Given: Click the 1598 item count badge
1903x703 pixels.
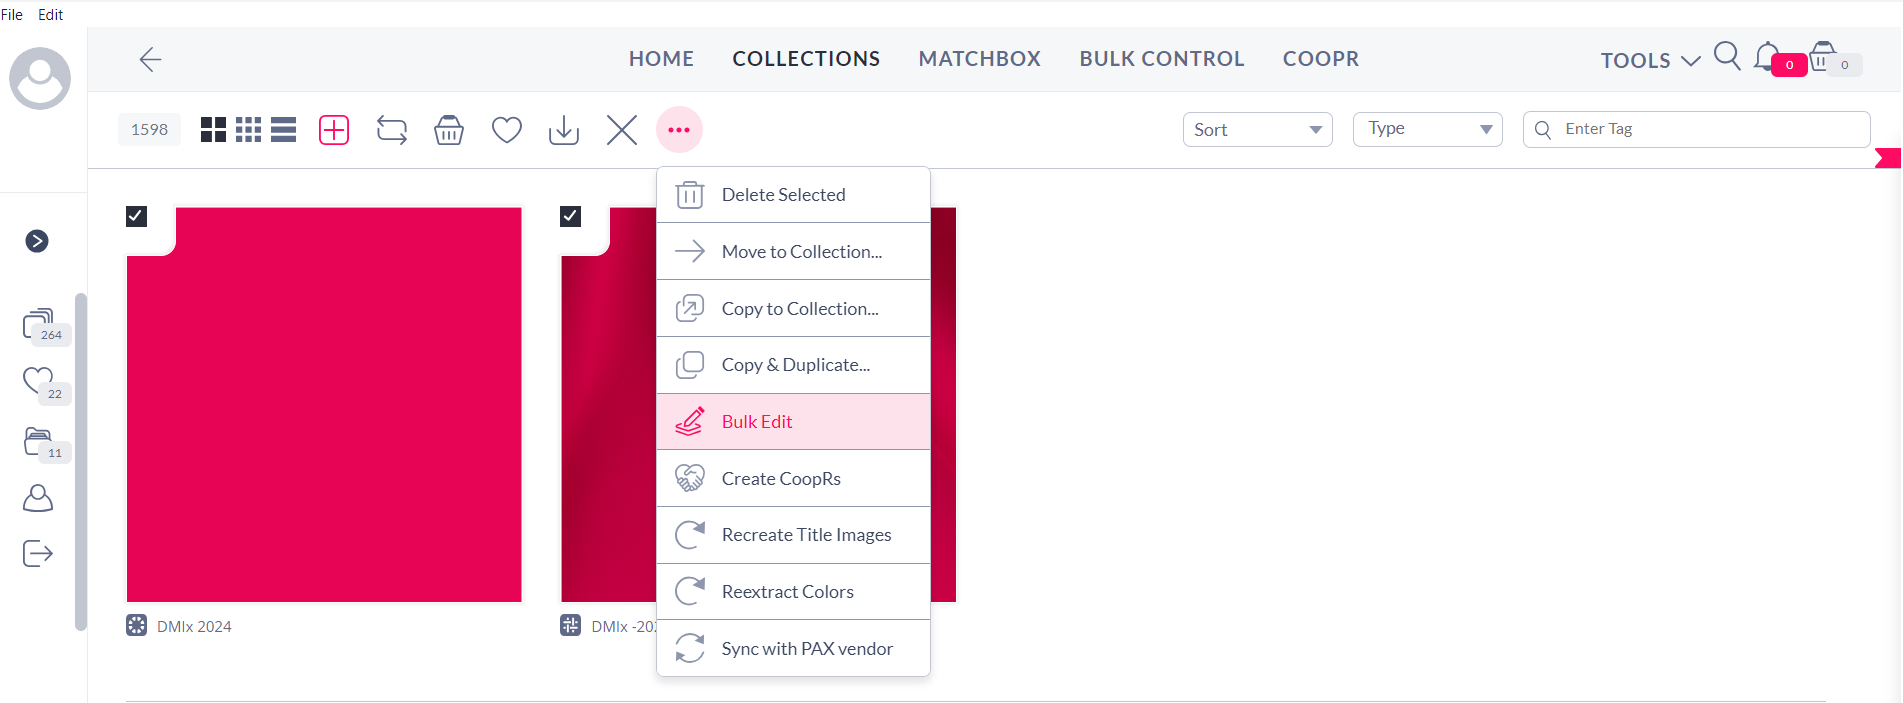Looking at the screenshot, I should pyautogui.click(x=150, y=130).
